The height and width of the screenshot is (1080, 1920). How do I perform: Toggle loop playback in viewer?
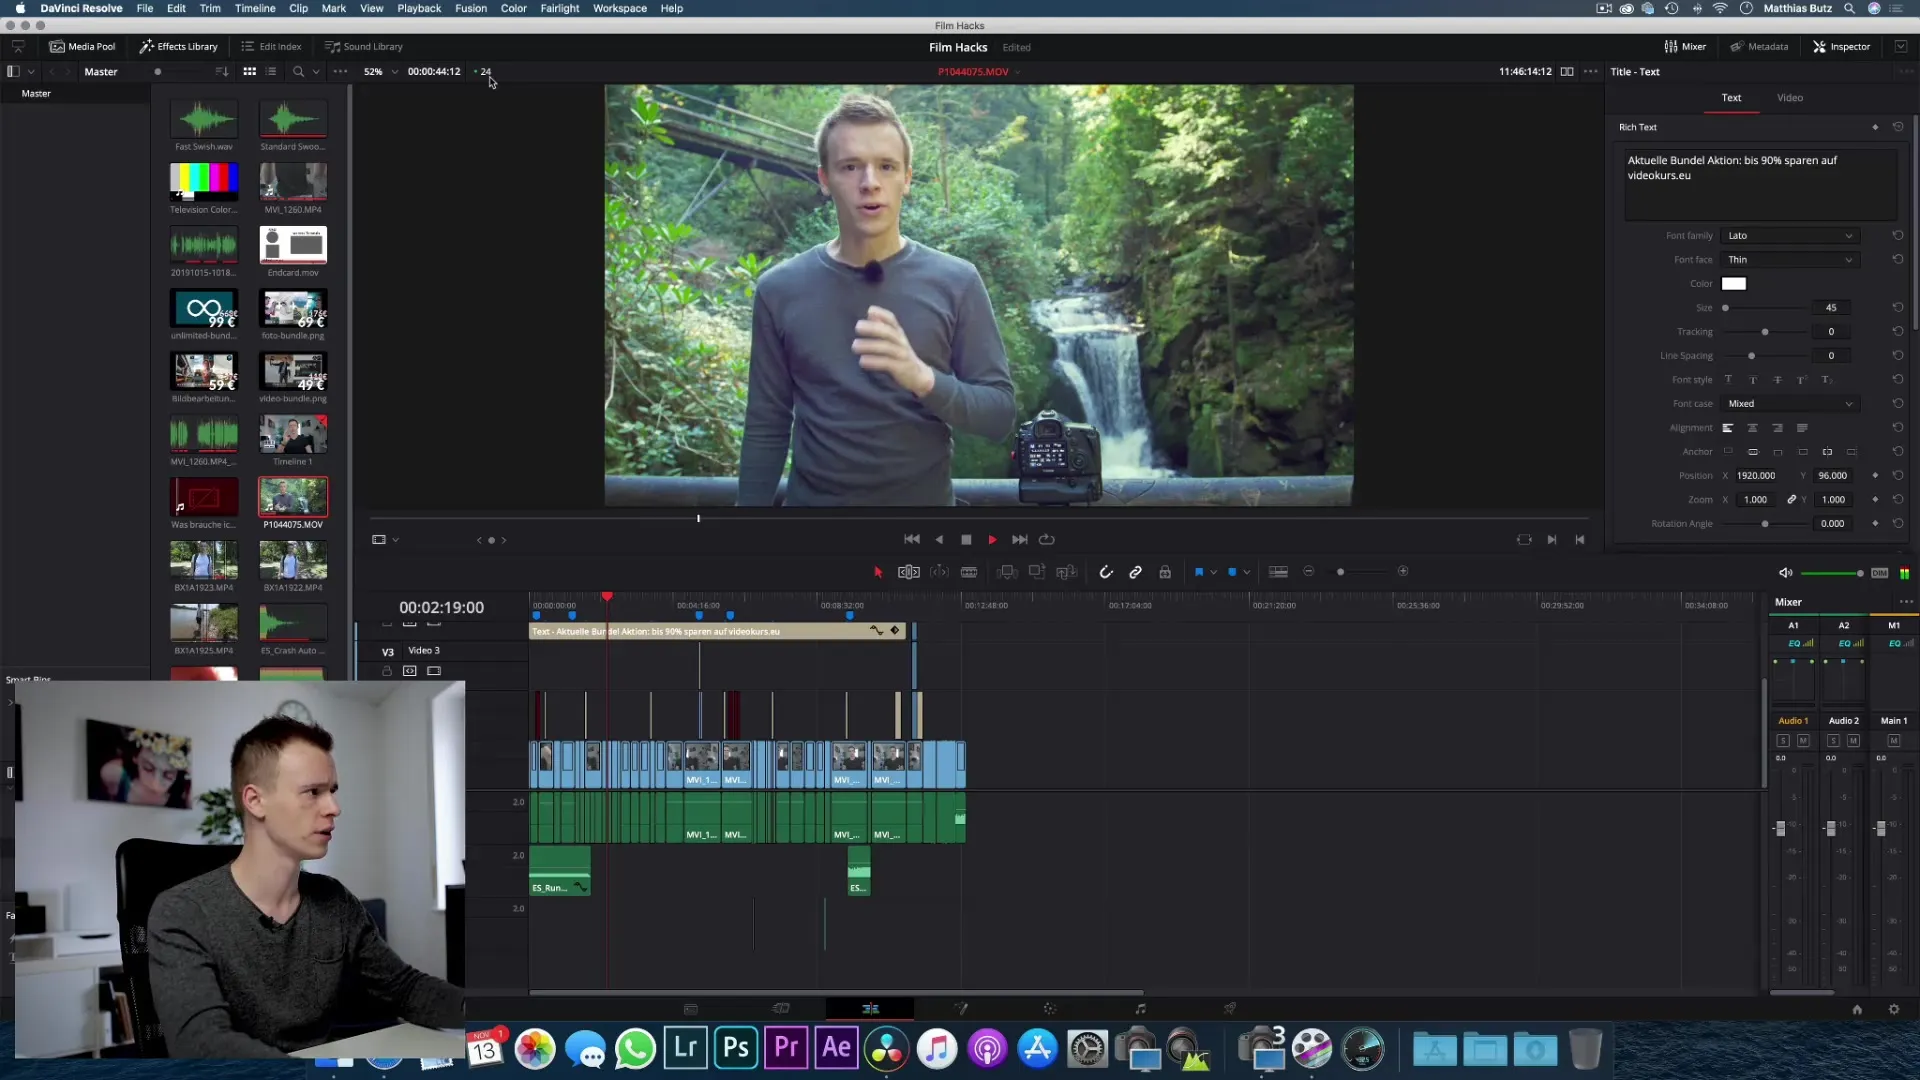pyautogui.click(x=1047, y=540)
